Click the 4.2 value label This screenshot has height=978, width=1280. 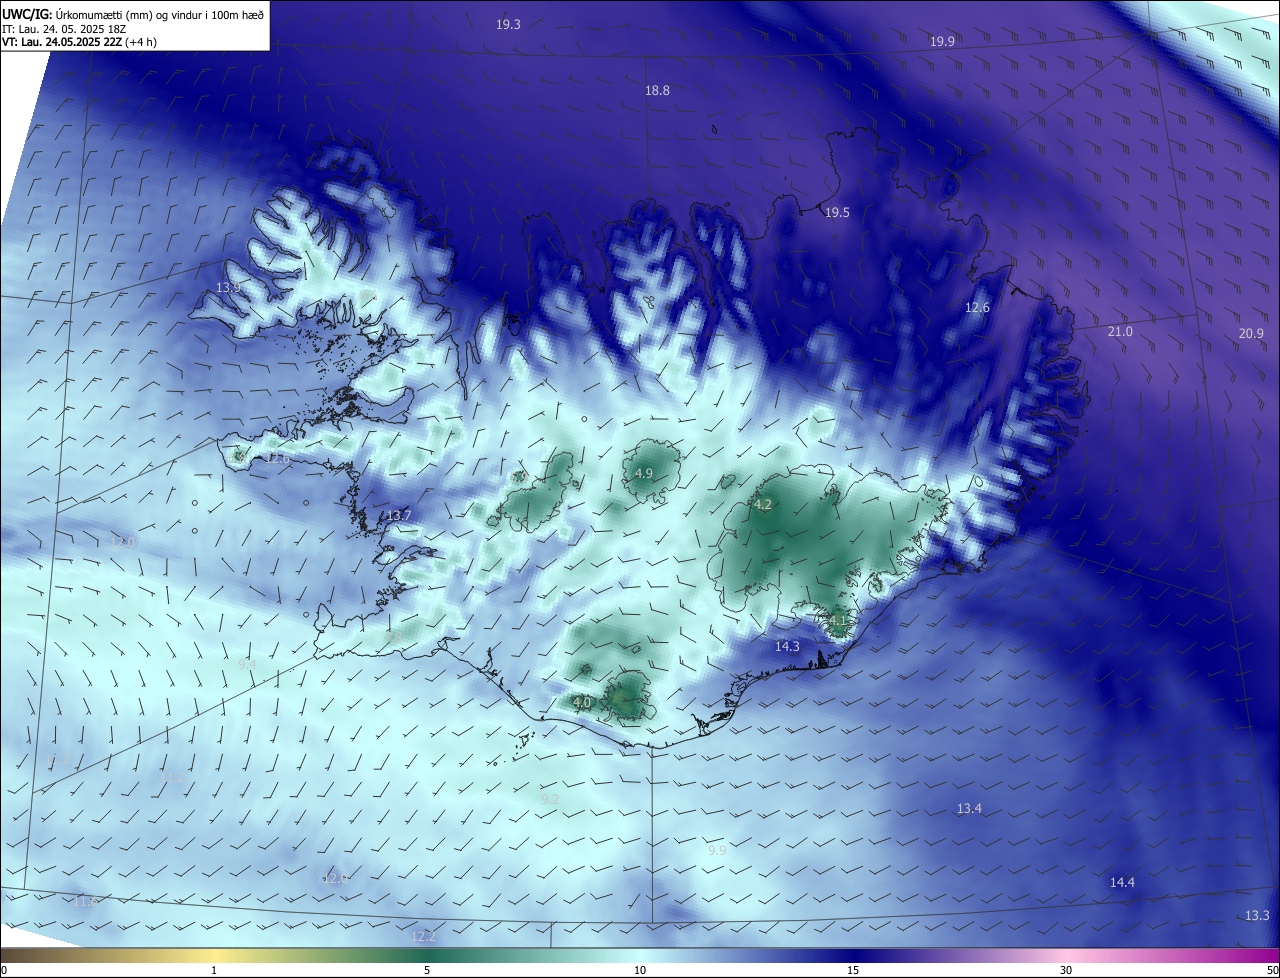point(763,504)
